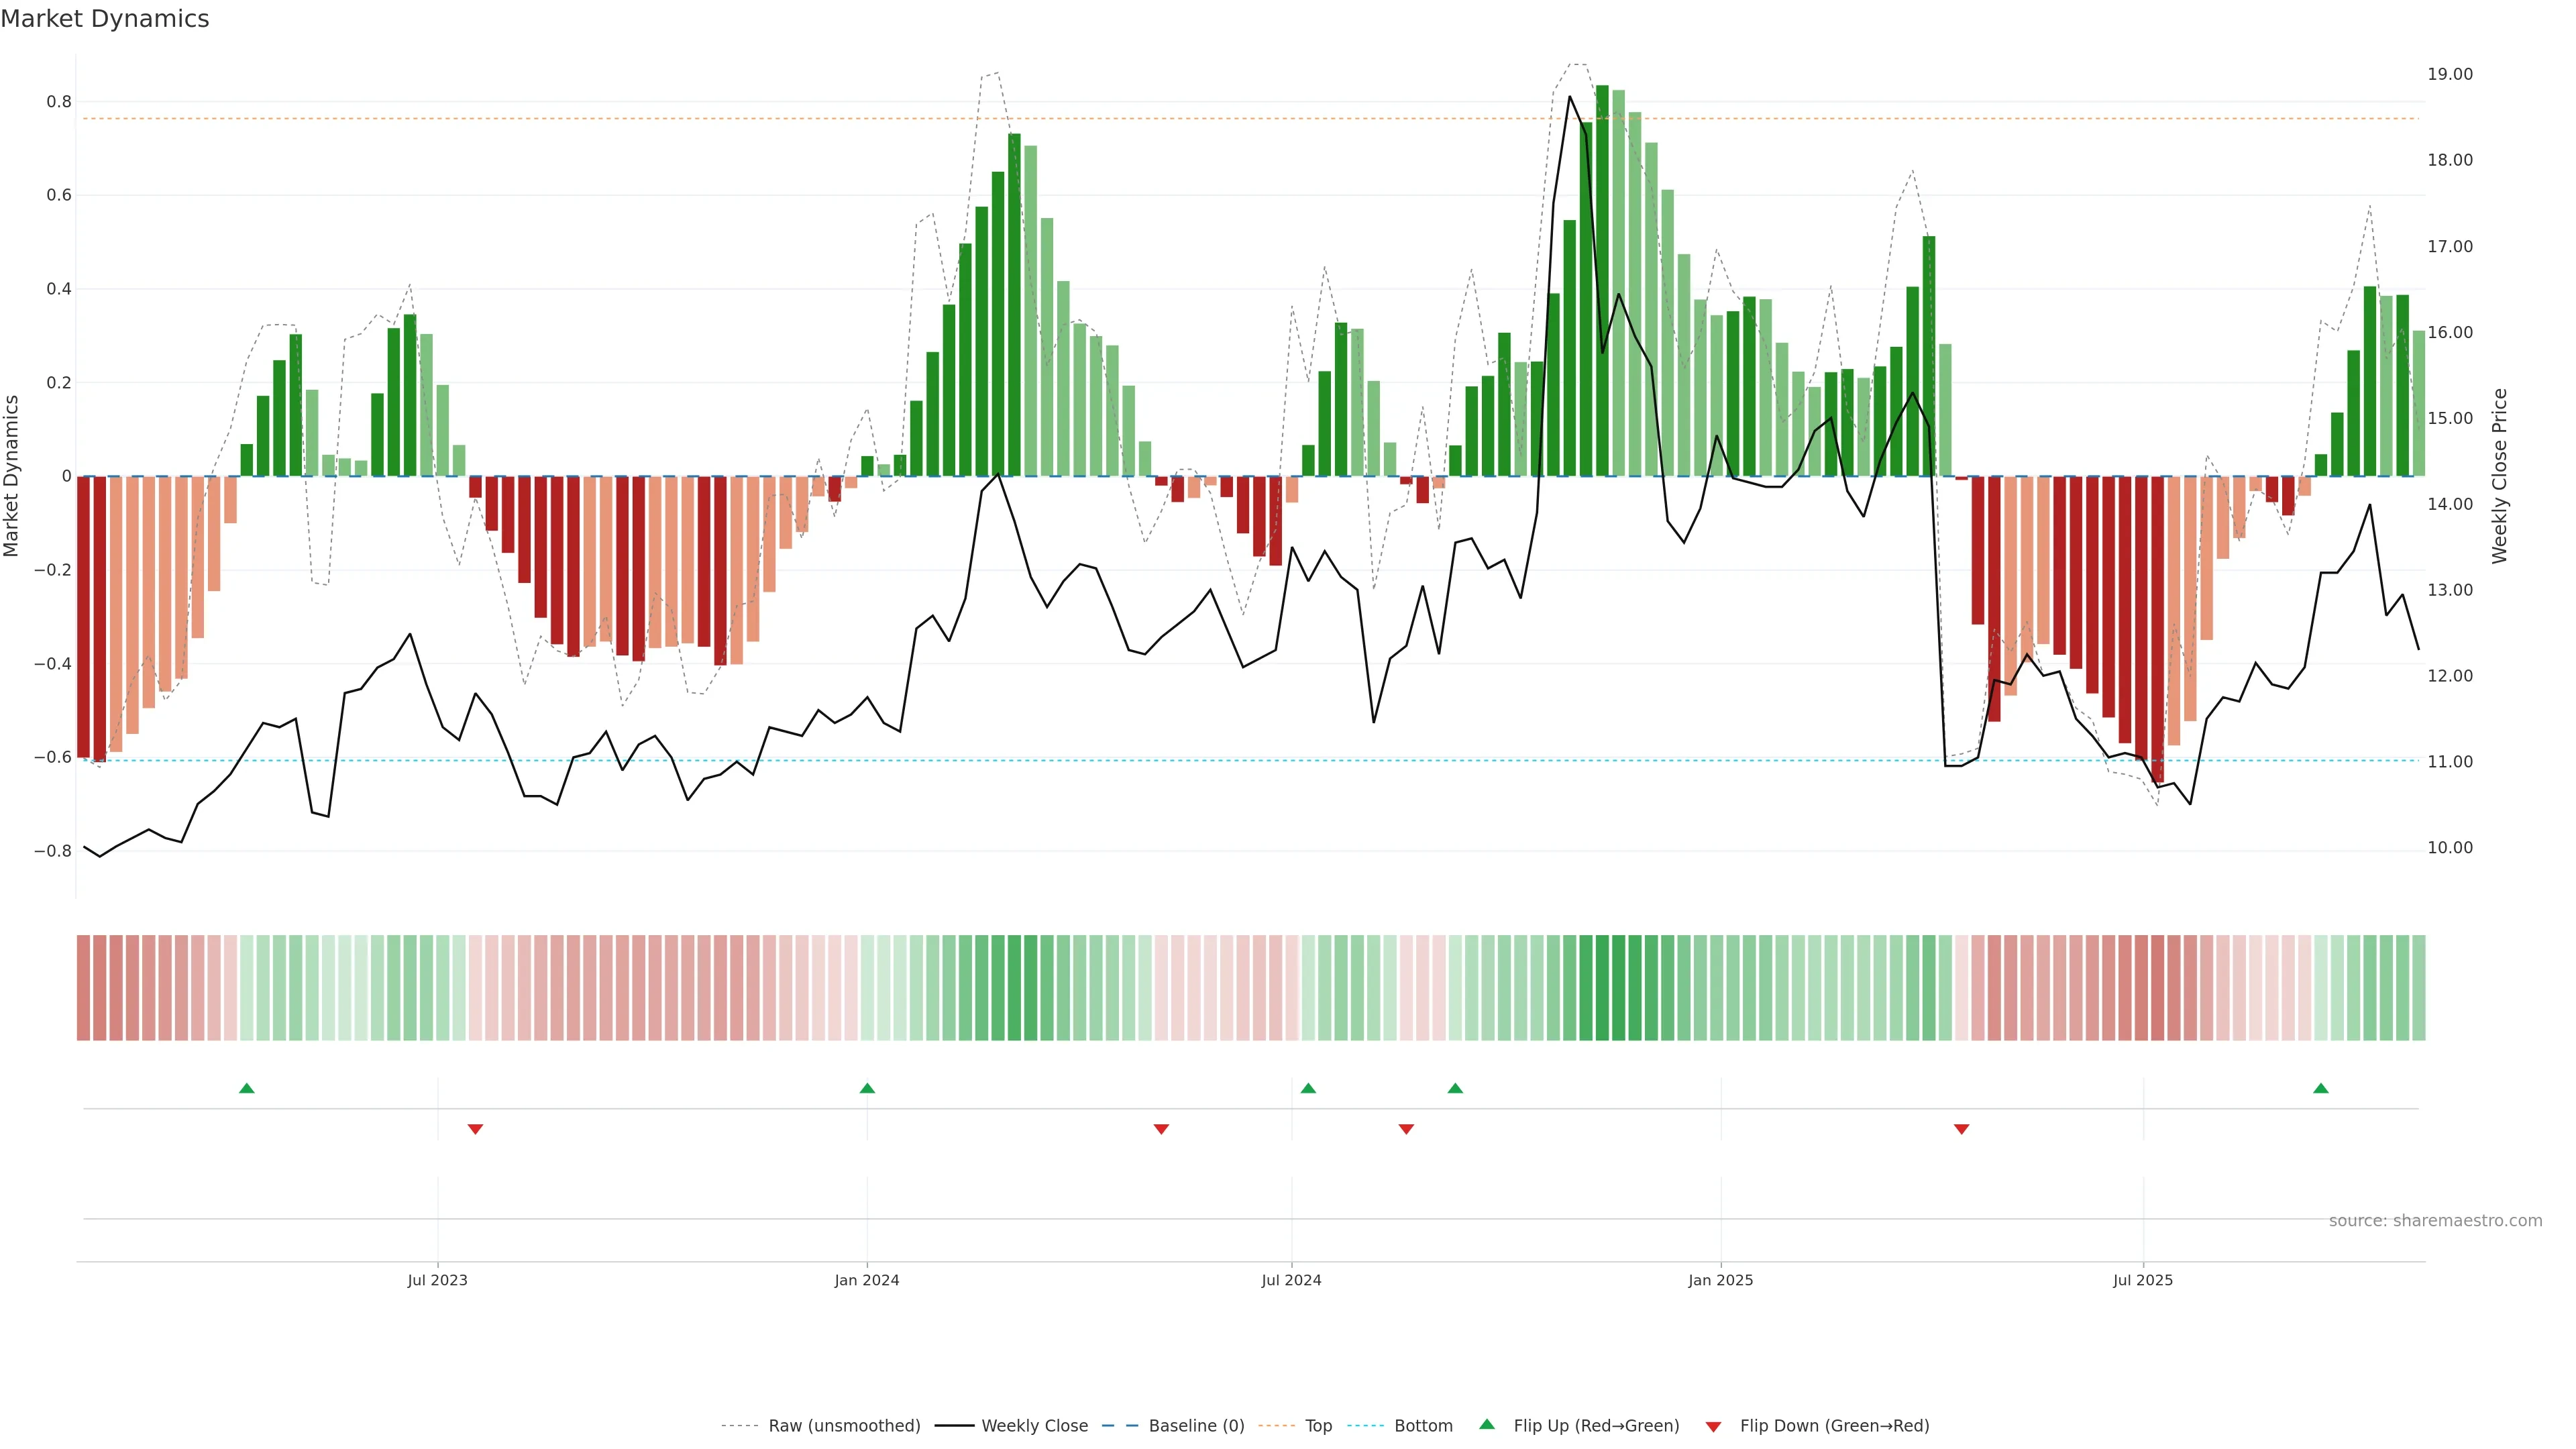Image resolution: width=2576 pixels, height=1449 pixels.
Task: Toggle the Baseline (0) legend entry
Action: (1196, 1426)
